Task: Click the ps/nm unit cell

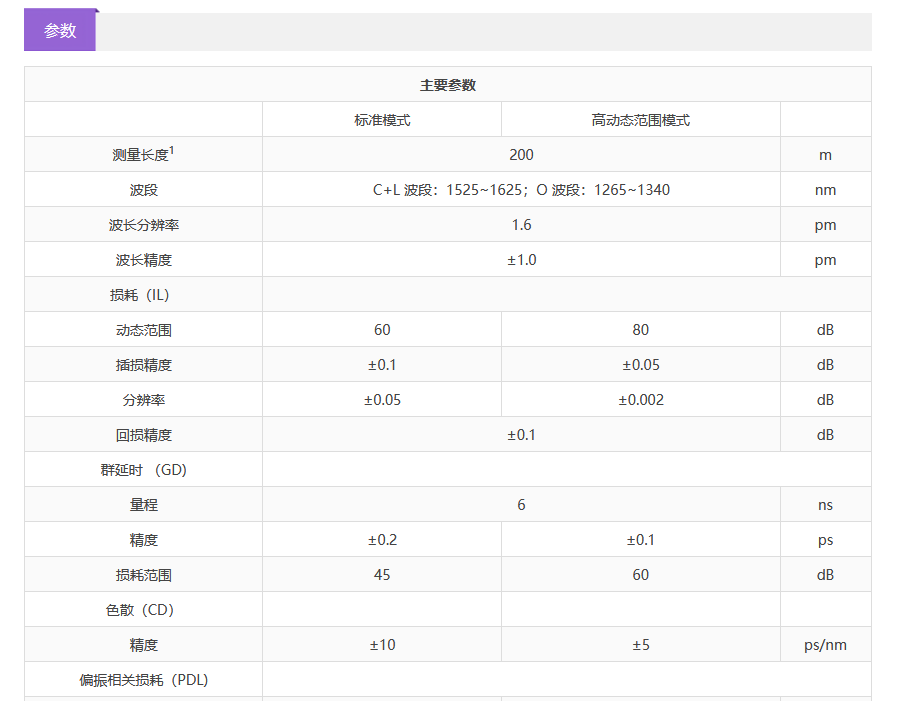Action: [825, 645]
